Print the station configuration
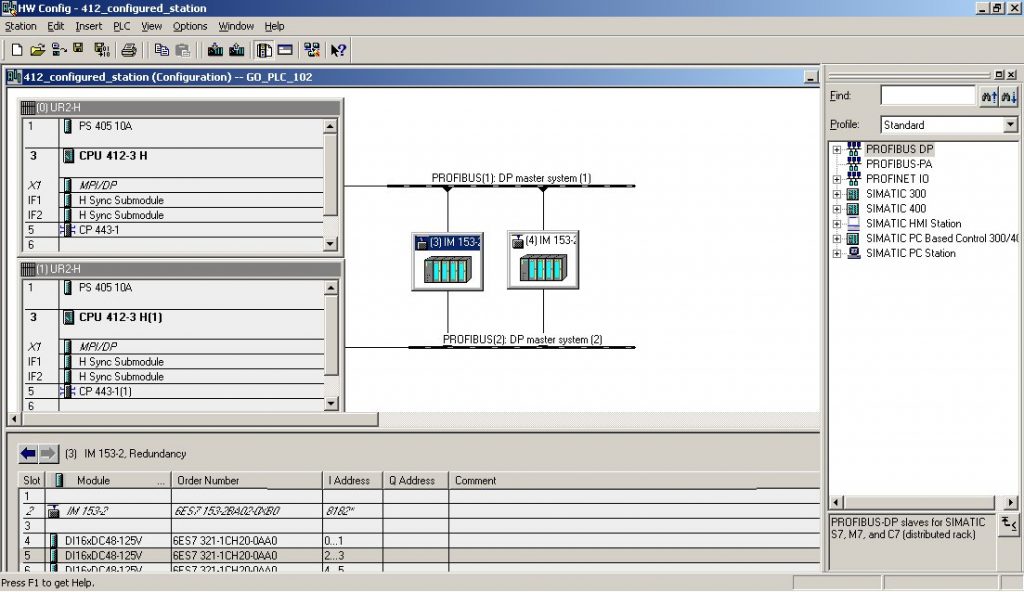Image resolution: width=1024 pixels, height=592 pixels. pyautogui.click(x=128, y=50)
